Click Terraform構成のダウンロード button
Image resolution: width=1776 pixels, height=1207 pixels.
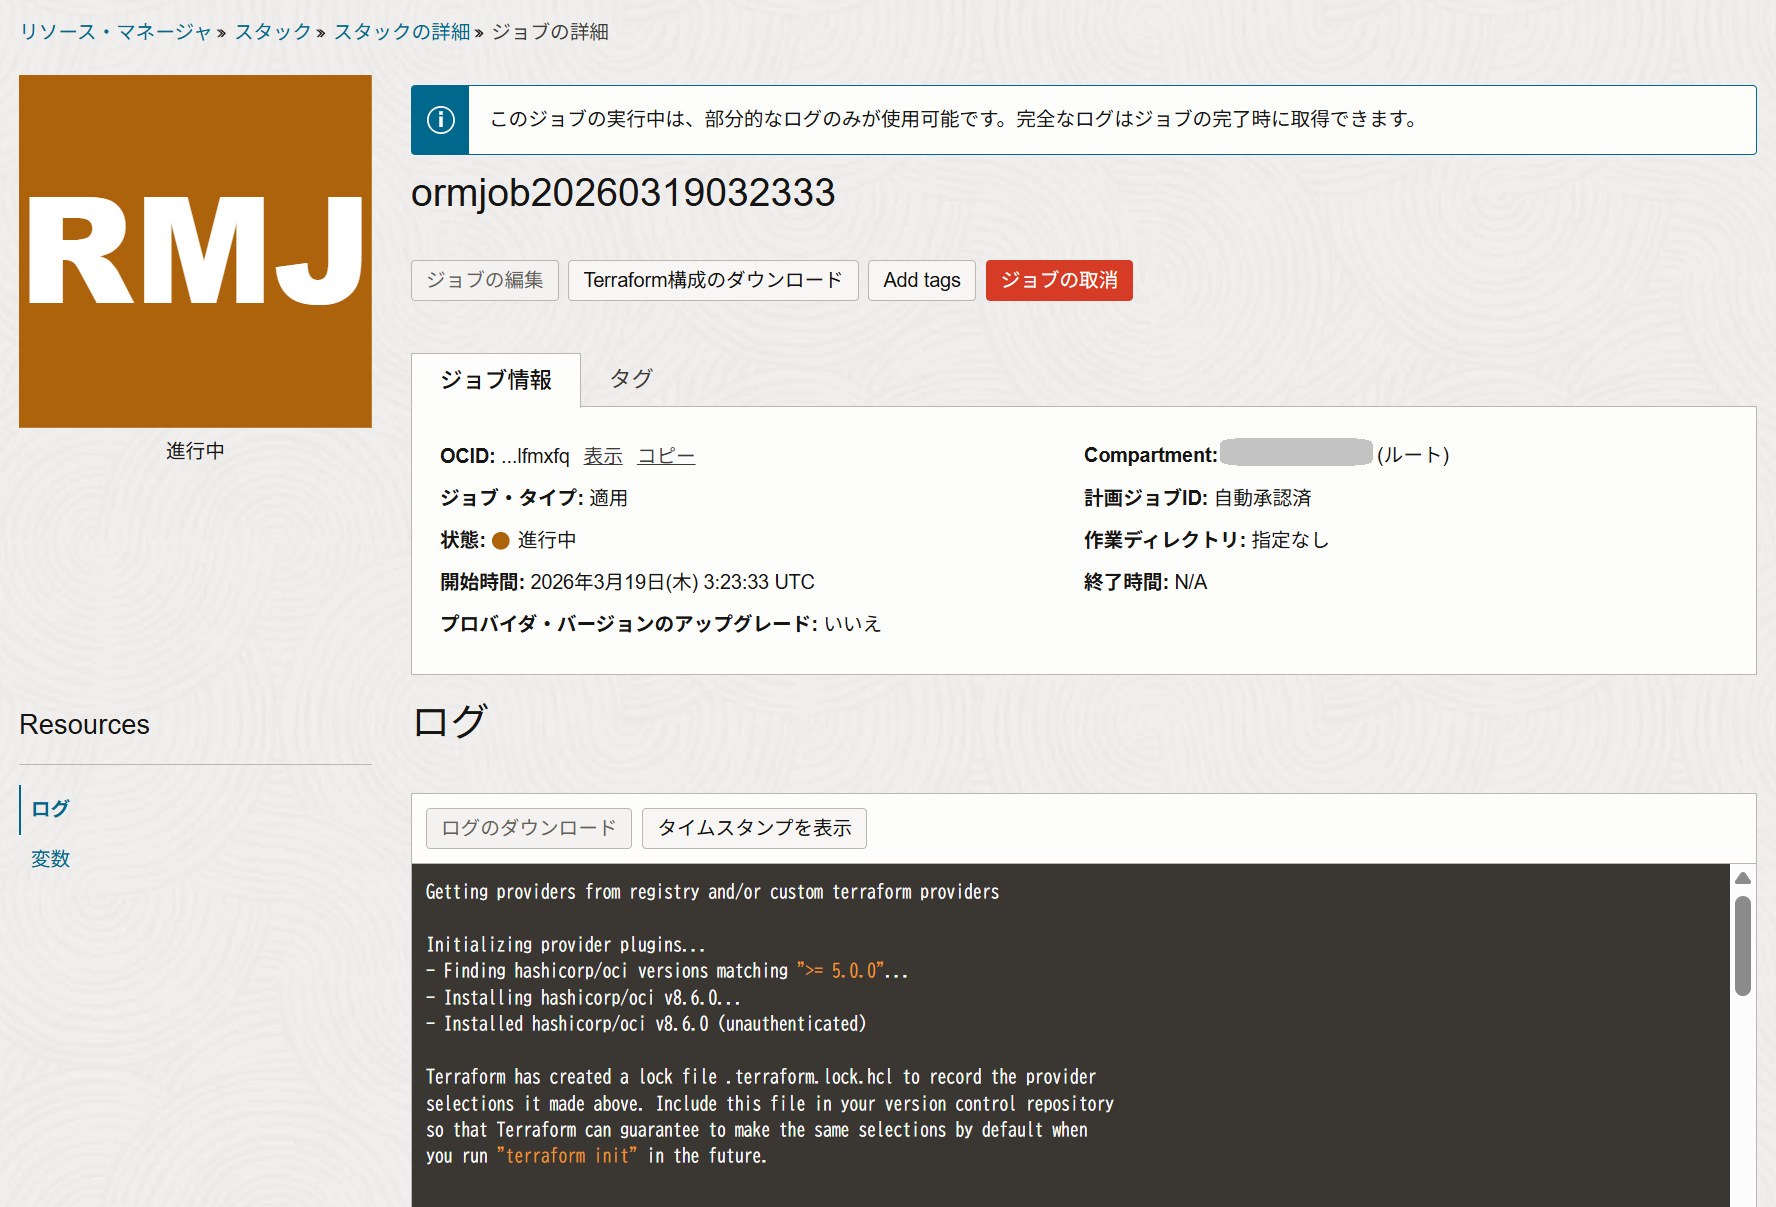pos(713,280)
